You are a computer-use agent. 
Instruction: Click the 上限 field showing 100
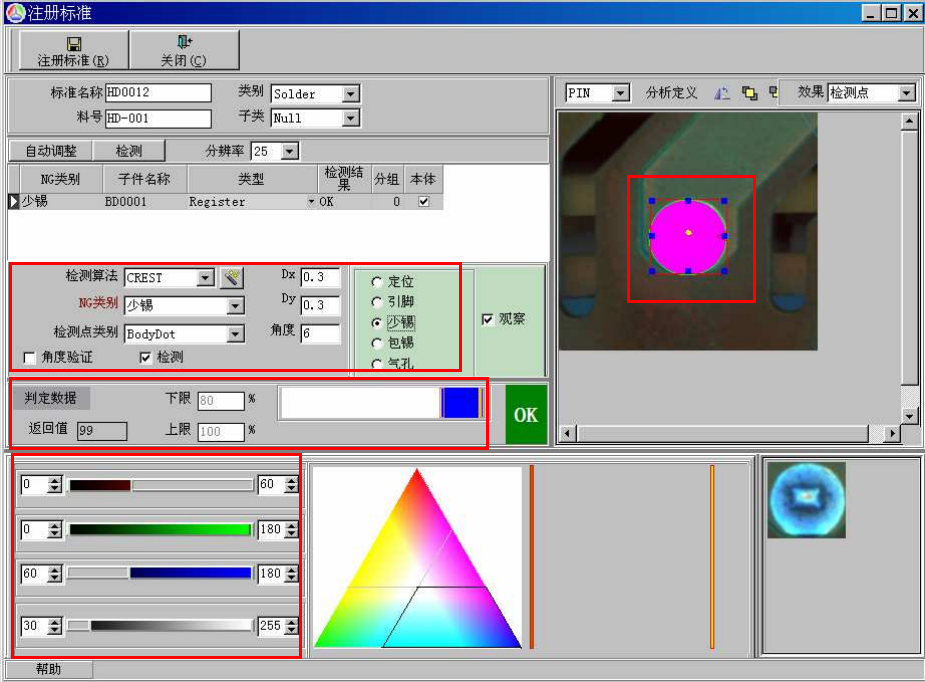(x=221, y=432)
